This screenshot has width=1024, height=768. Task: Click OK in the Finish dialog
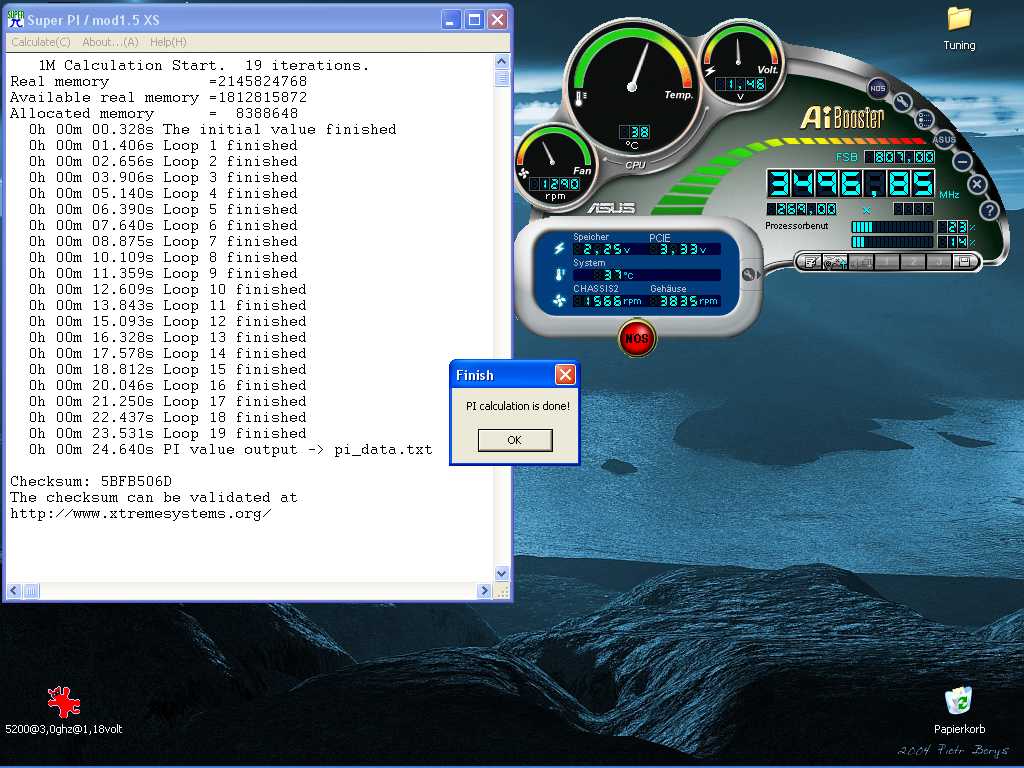point(515,440)
